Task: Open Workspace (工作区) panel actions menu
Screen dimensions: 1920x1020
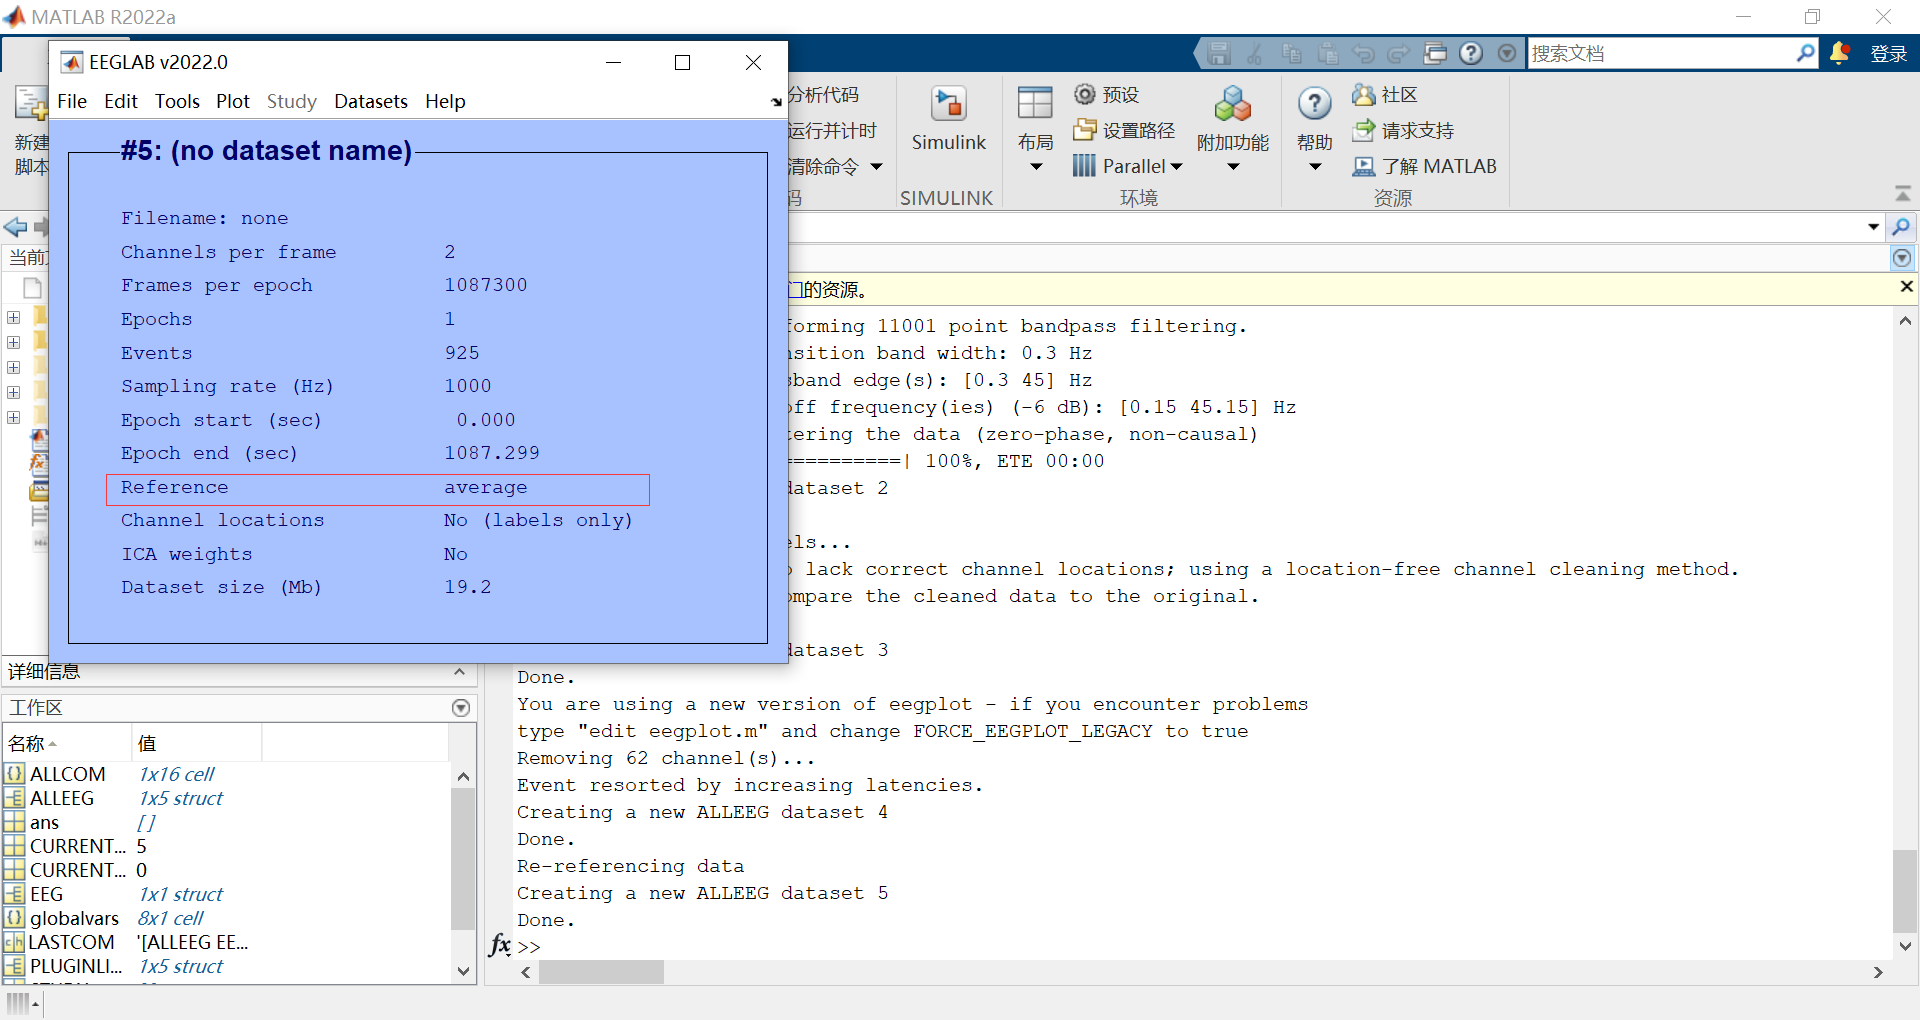Action: (x=461, y=708)
